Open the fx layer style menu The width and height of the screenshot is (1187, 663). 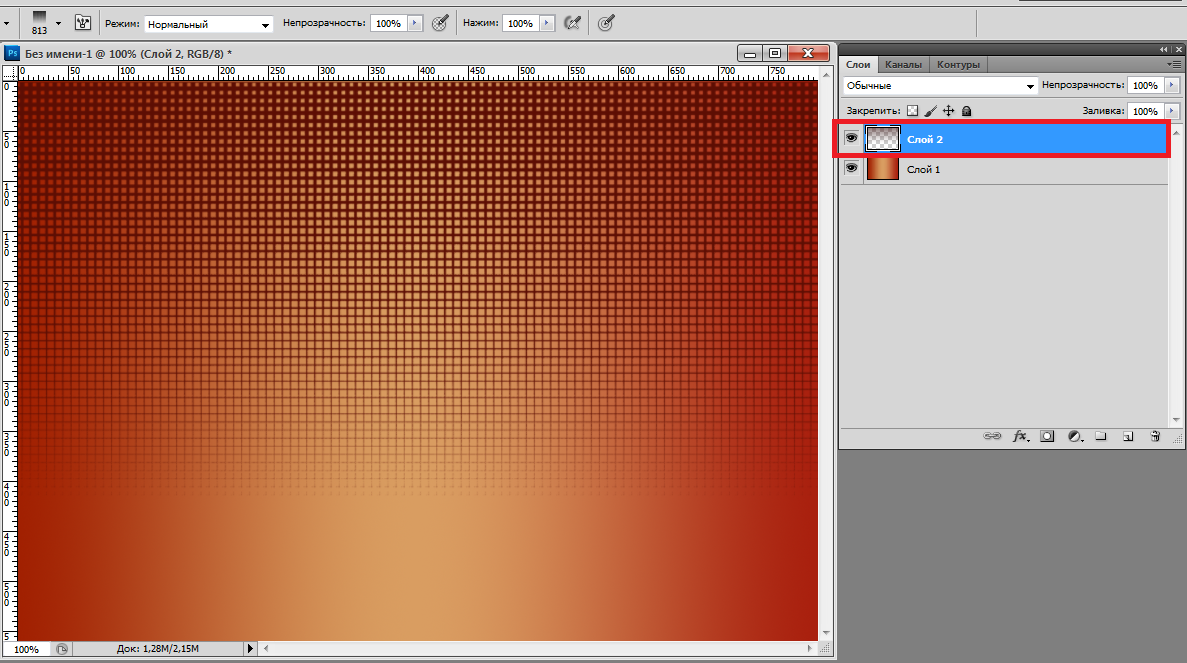point(1021,436)
